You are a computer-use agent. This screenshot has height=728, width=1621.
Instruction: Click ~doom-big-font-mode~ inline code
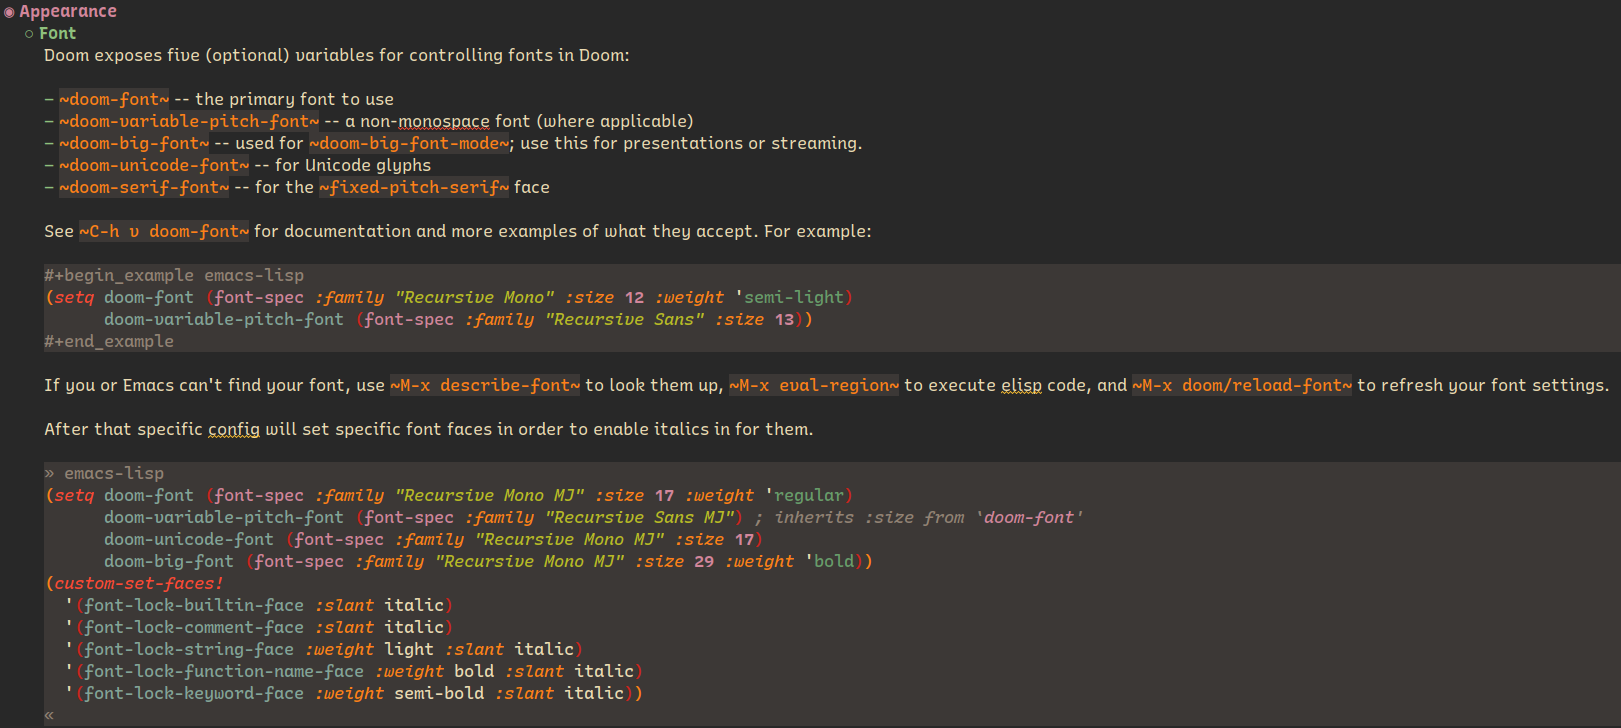[409, 143]
